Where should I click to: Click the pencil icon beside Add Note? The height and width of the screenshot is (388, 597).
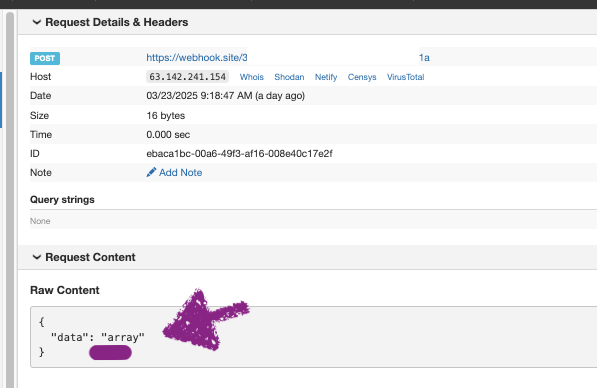tap(151, 172)
